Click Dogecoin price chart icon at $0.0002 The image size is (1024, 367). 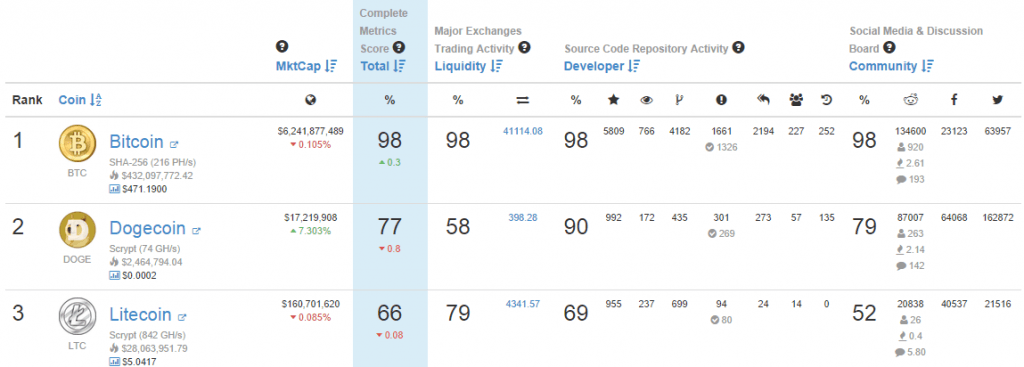point(114,276)
